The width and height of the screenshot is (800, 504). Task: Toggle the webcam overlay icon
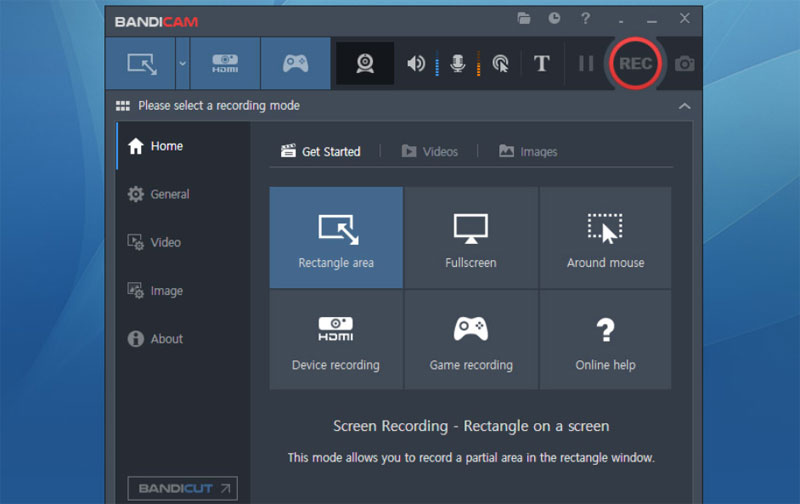tap(365, 64)
